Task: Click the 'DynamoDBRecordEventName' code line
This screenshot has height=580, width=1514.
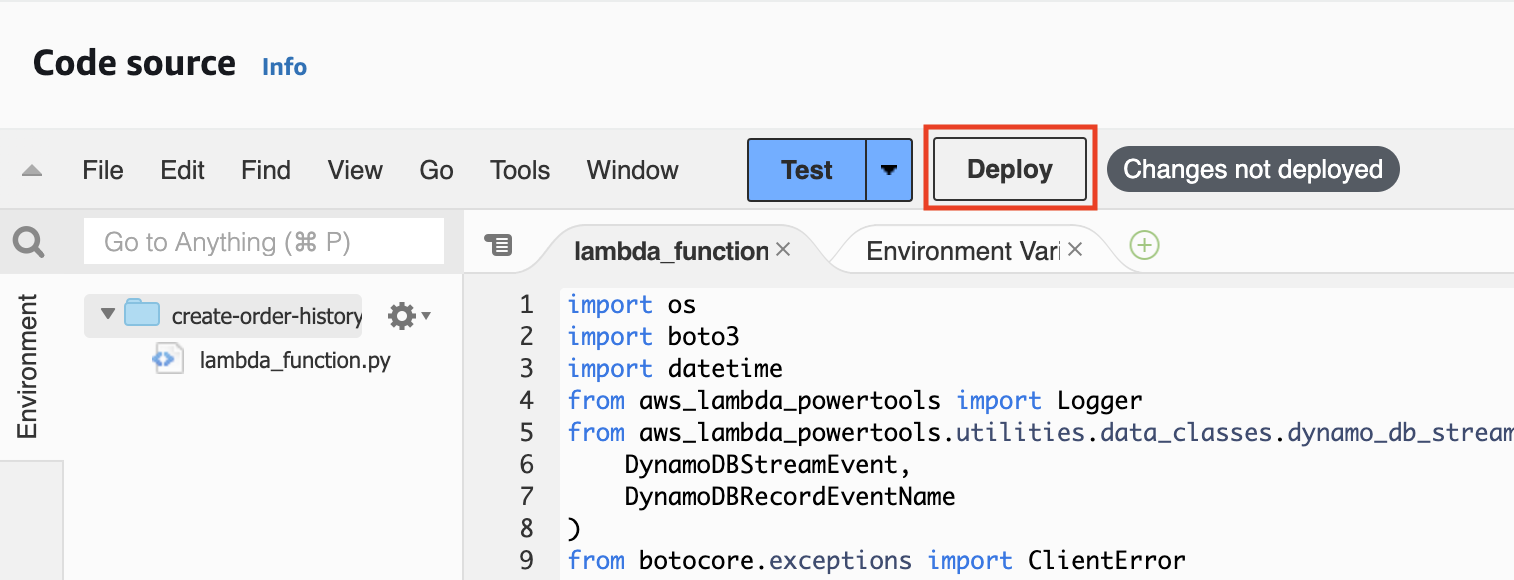Action: coord(790,496)
